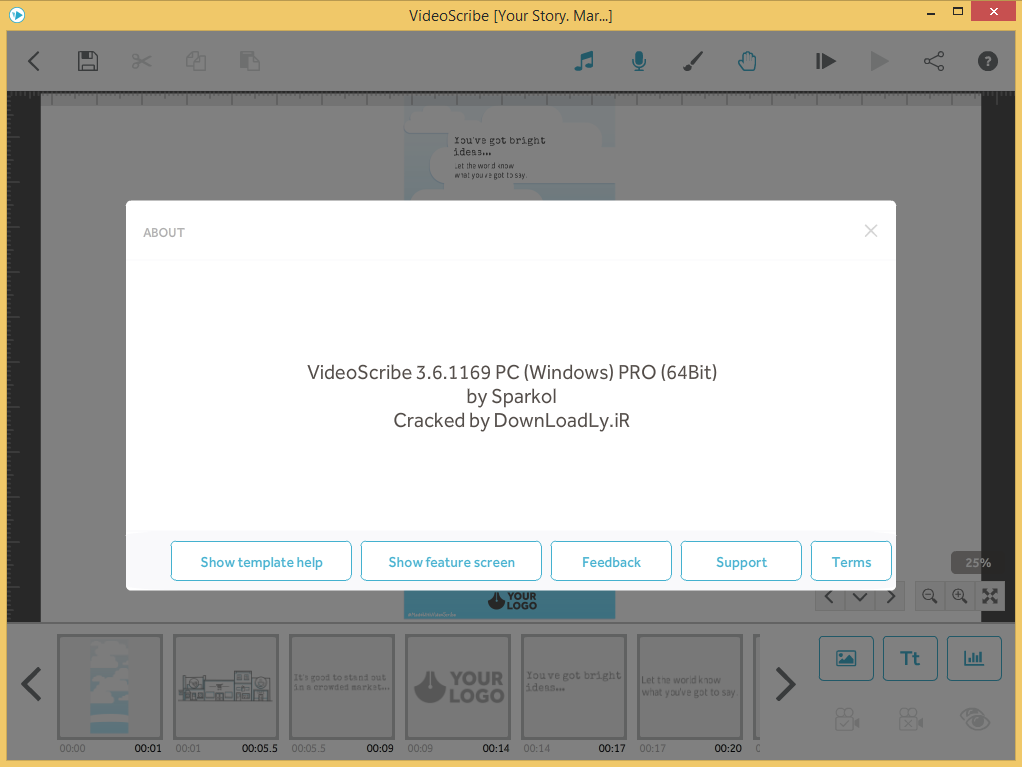Choose the drawing hand icon
This screenshot has width=1022, height=767.
[747, 61]
